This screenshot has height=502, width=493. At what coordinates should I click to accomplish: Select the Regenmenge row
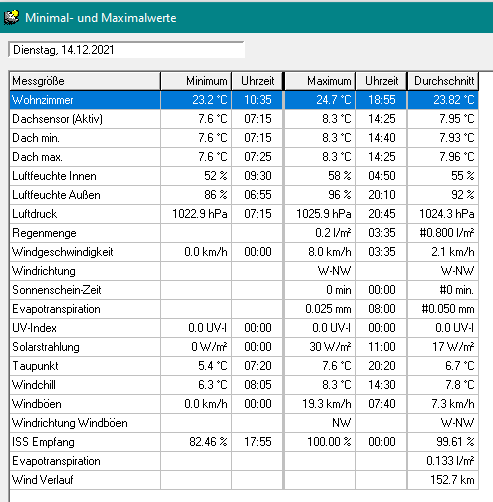click(244, 233)
